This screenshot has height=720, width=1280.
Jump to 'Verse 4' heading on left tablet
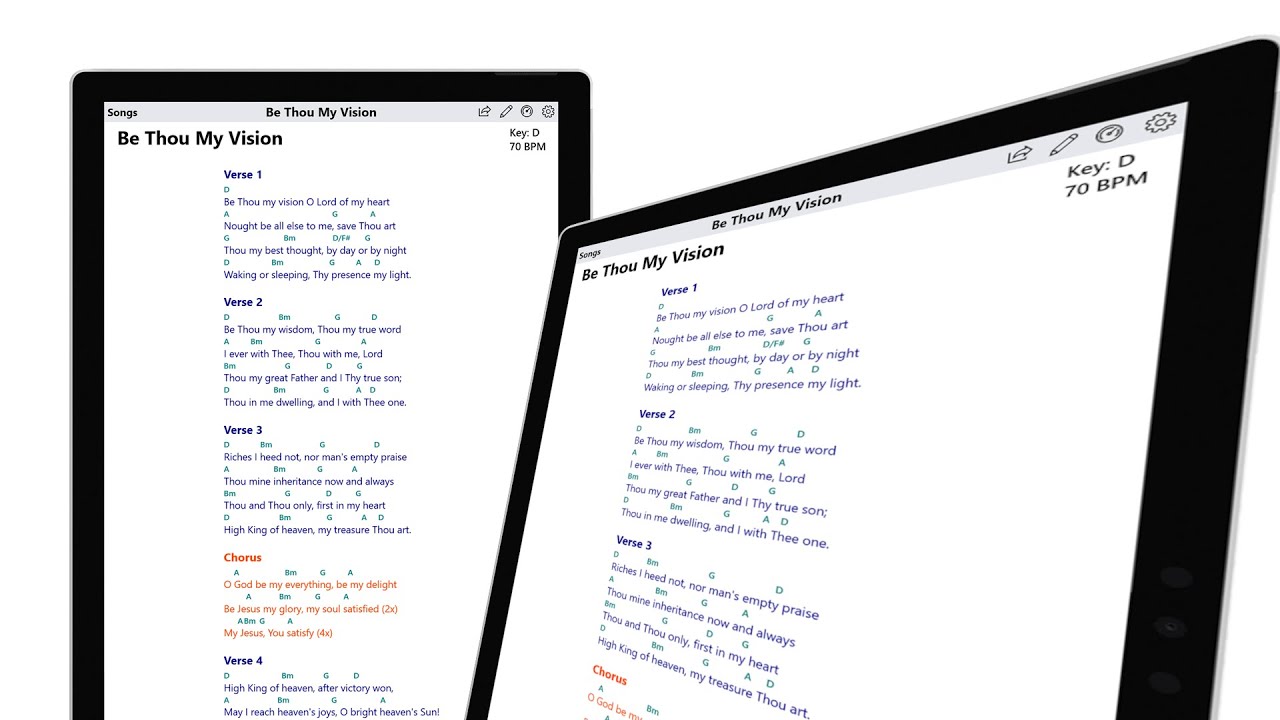[x=243, y=661]
